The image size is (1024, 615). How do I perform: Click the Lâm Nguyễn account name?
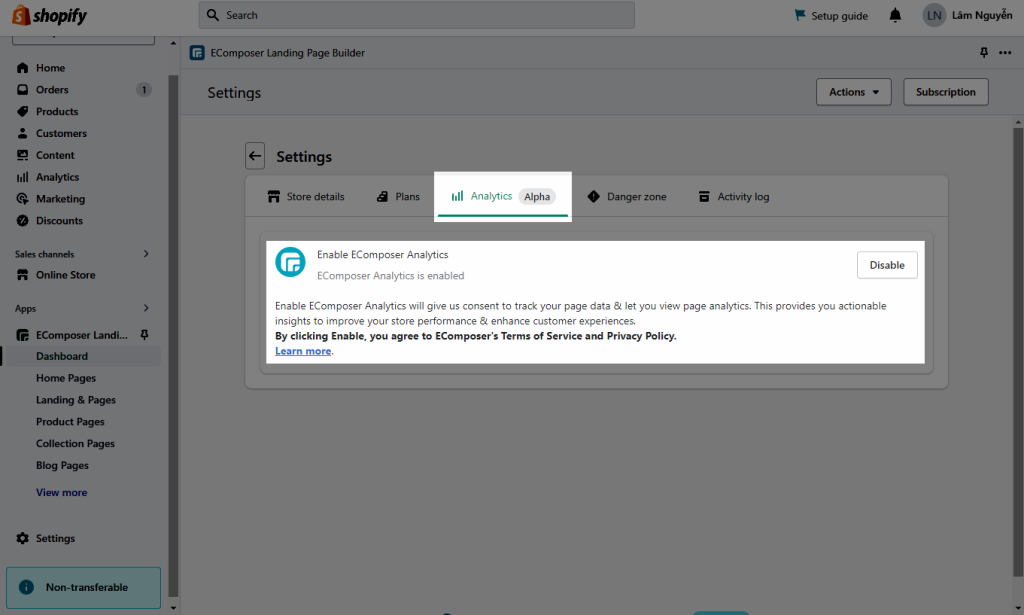pyautogui.click(x=982, y=15)
